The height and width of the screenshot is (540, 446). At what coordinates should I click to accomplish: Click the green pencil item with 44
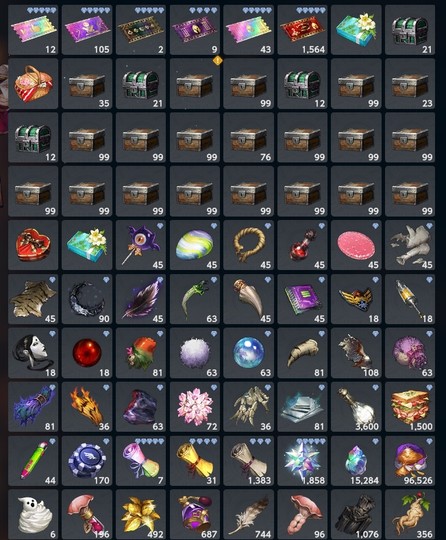point(33,461)
